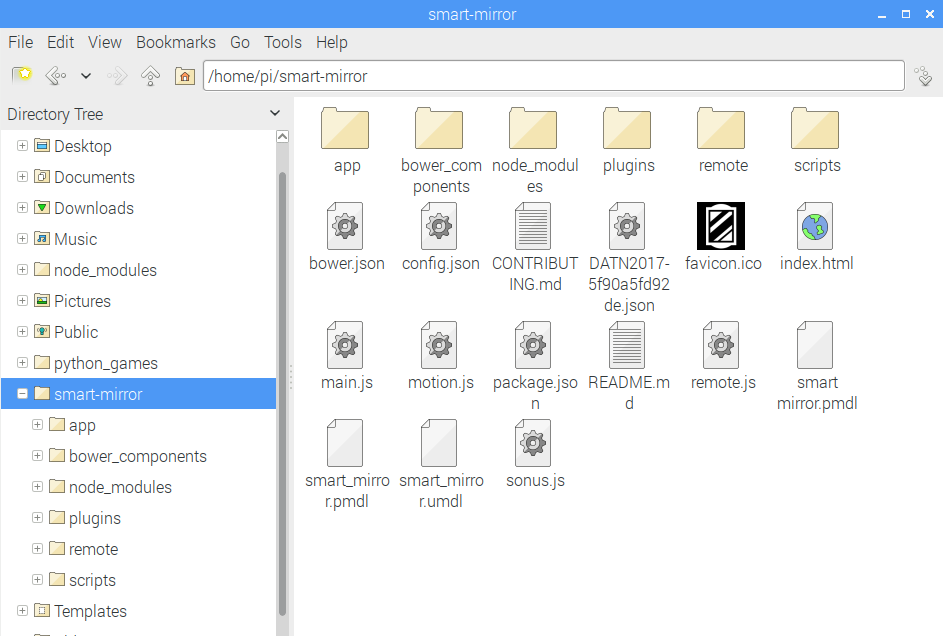
Task: Collapse the smart-mirror tree node
Action: tap(22, 394)
